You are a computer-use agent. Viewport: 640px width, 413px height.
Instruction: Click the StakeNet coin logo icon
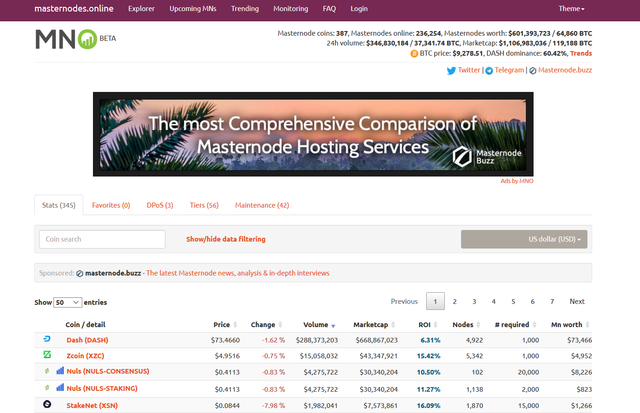[47, 404]
